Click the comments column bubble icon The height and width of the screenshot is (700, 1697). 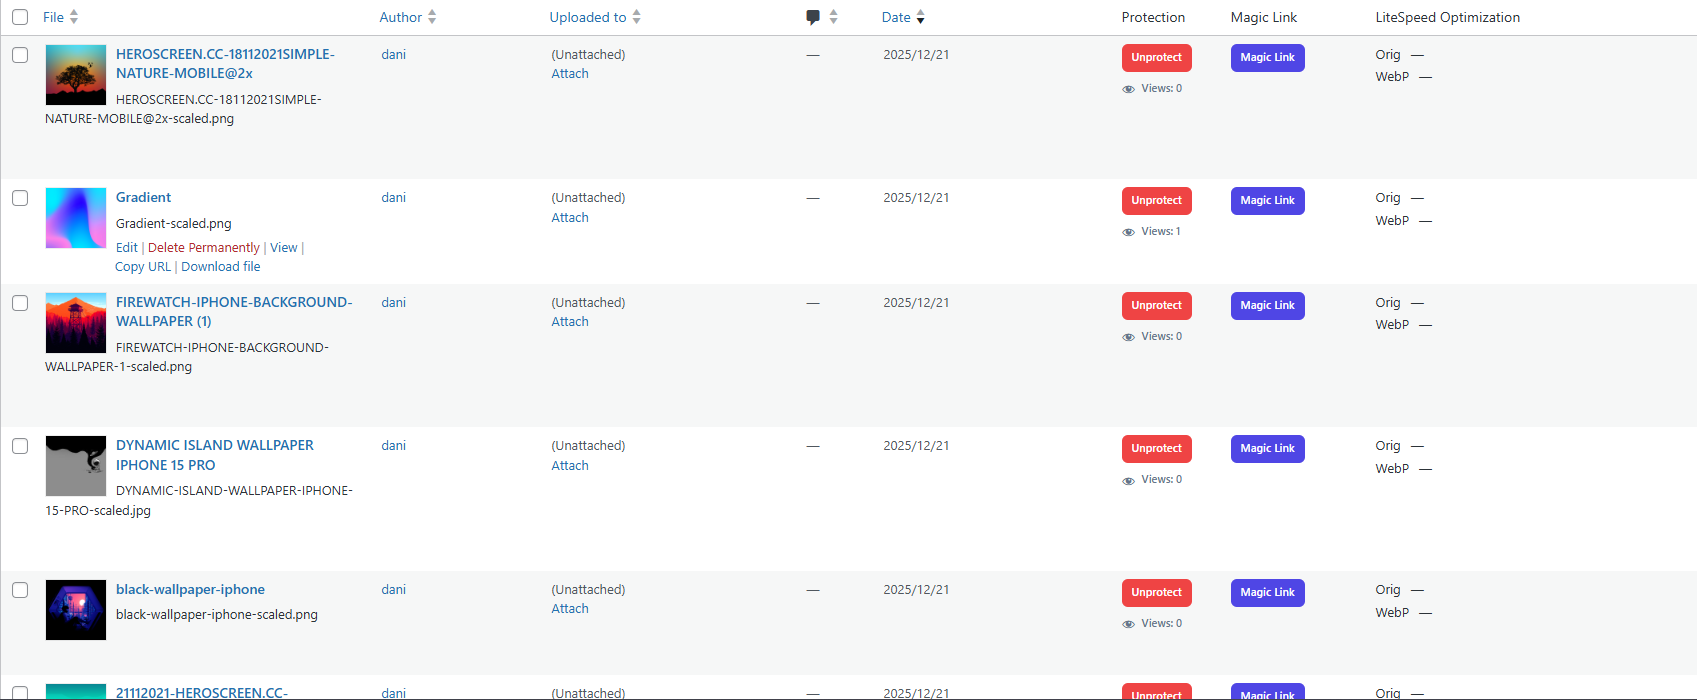812,16
